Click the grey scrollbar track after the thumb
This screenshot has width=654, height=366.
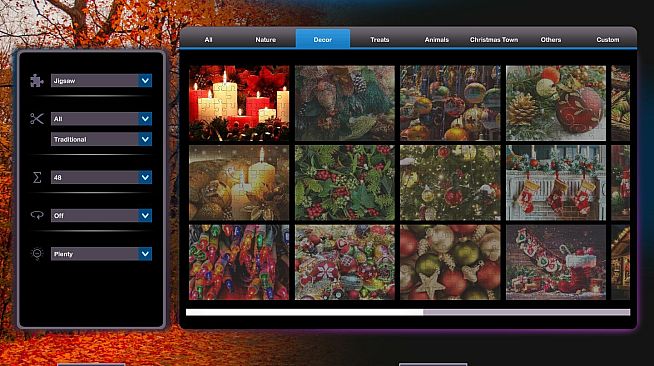tap(527, 312)
